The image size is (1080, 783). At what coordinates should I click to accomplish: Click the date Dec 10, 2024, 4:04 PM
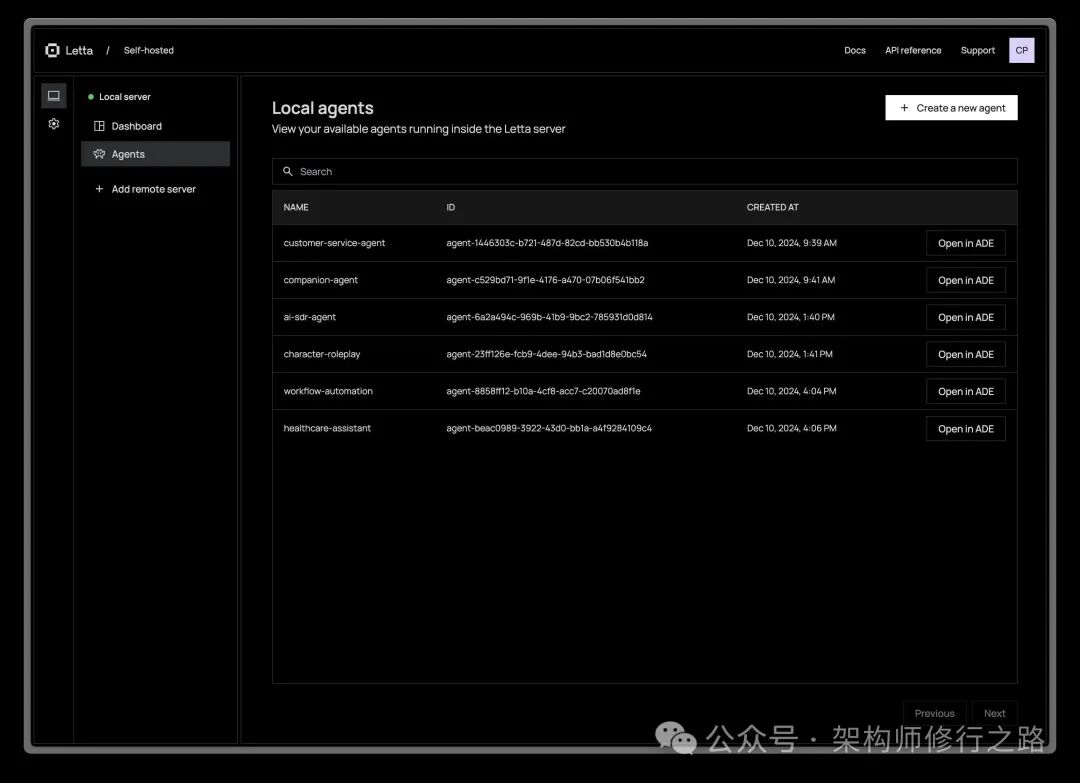click(x=791, y=391)
